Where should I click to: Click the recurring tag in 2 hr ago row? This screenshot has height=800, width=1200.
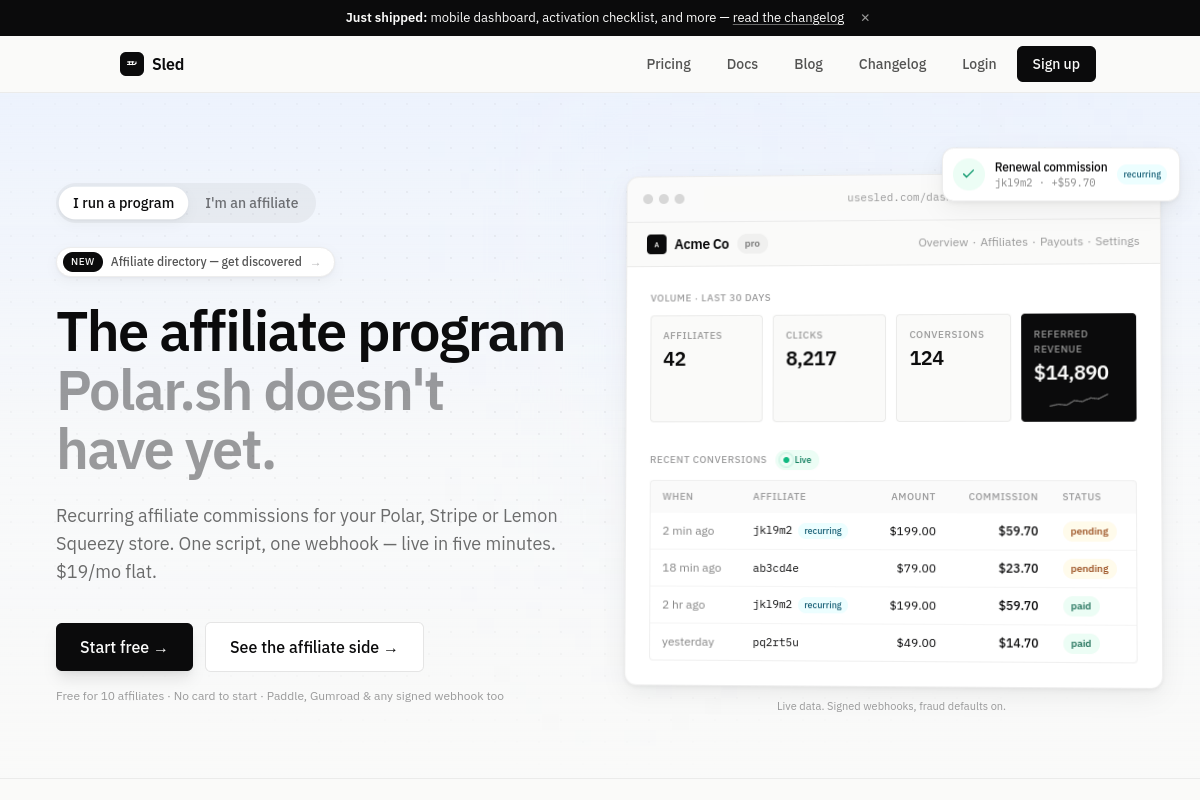click(823, 605)
